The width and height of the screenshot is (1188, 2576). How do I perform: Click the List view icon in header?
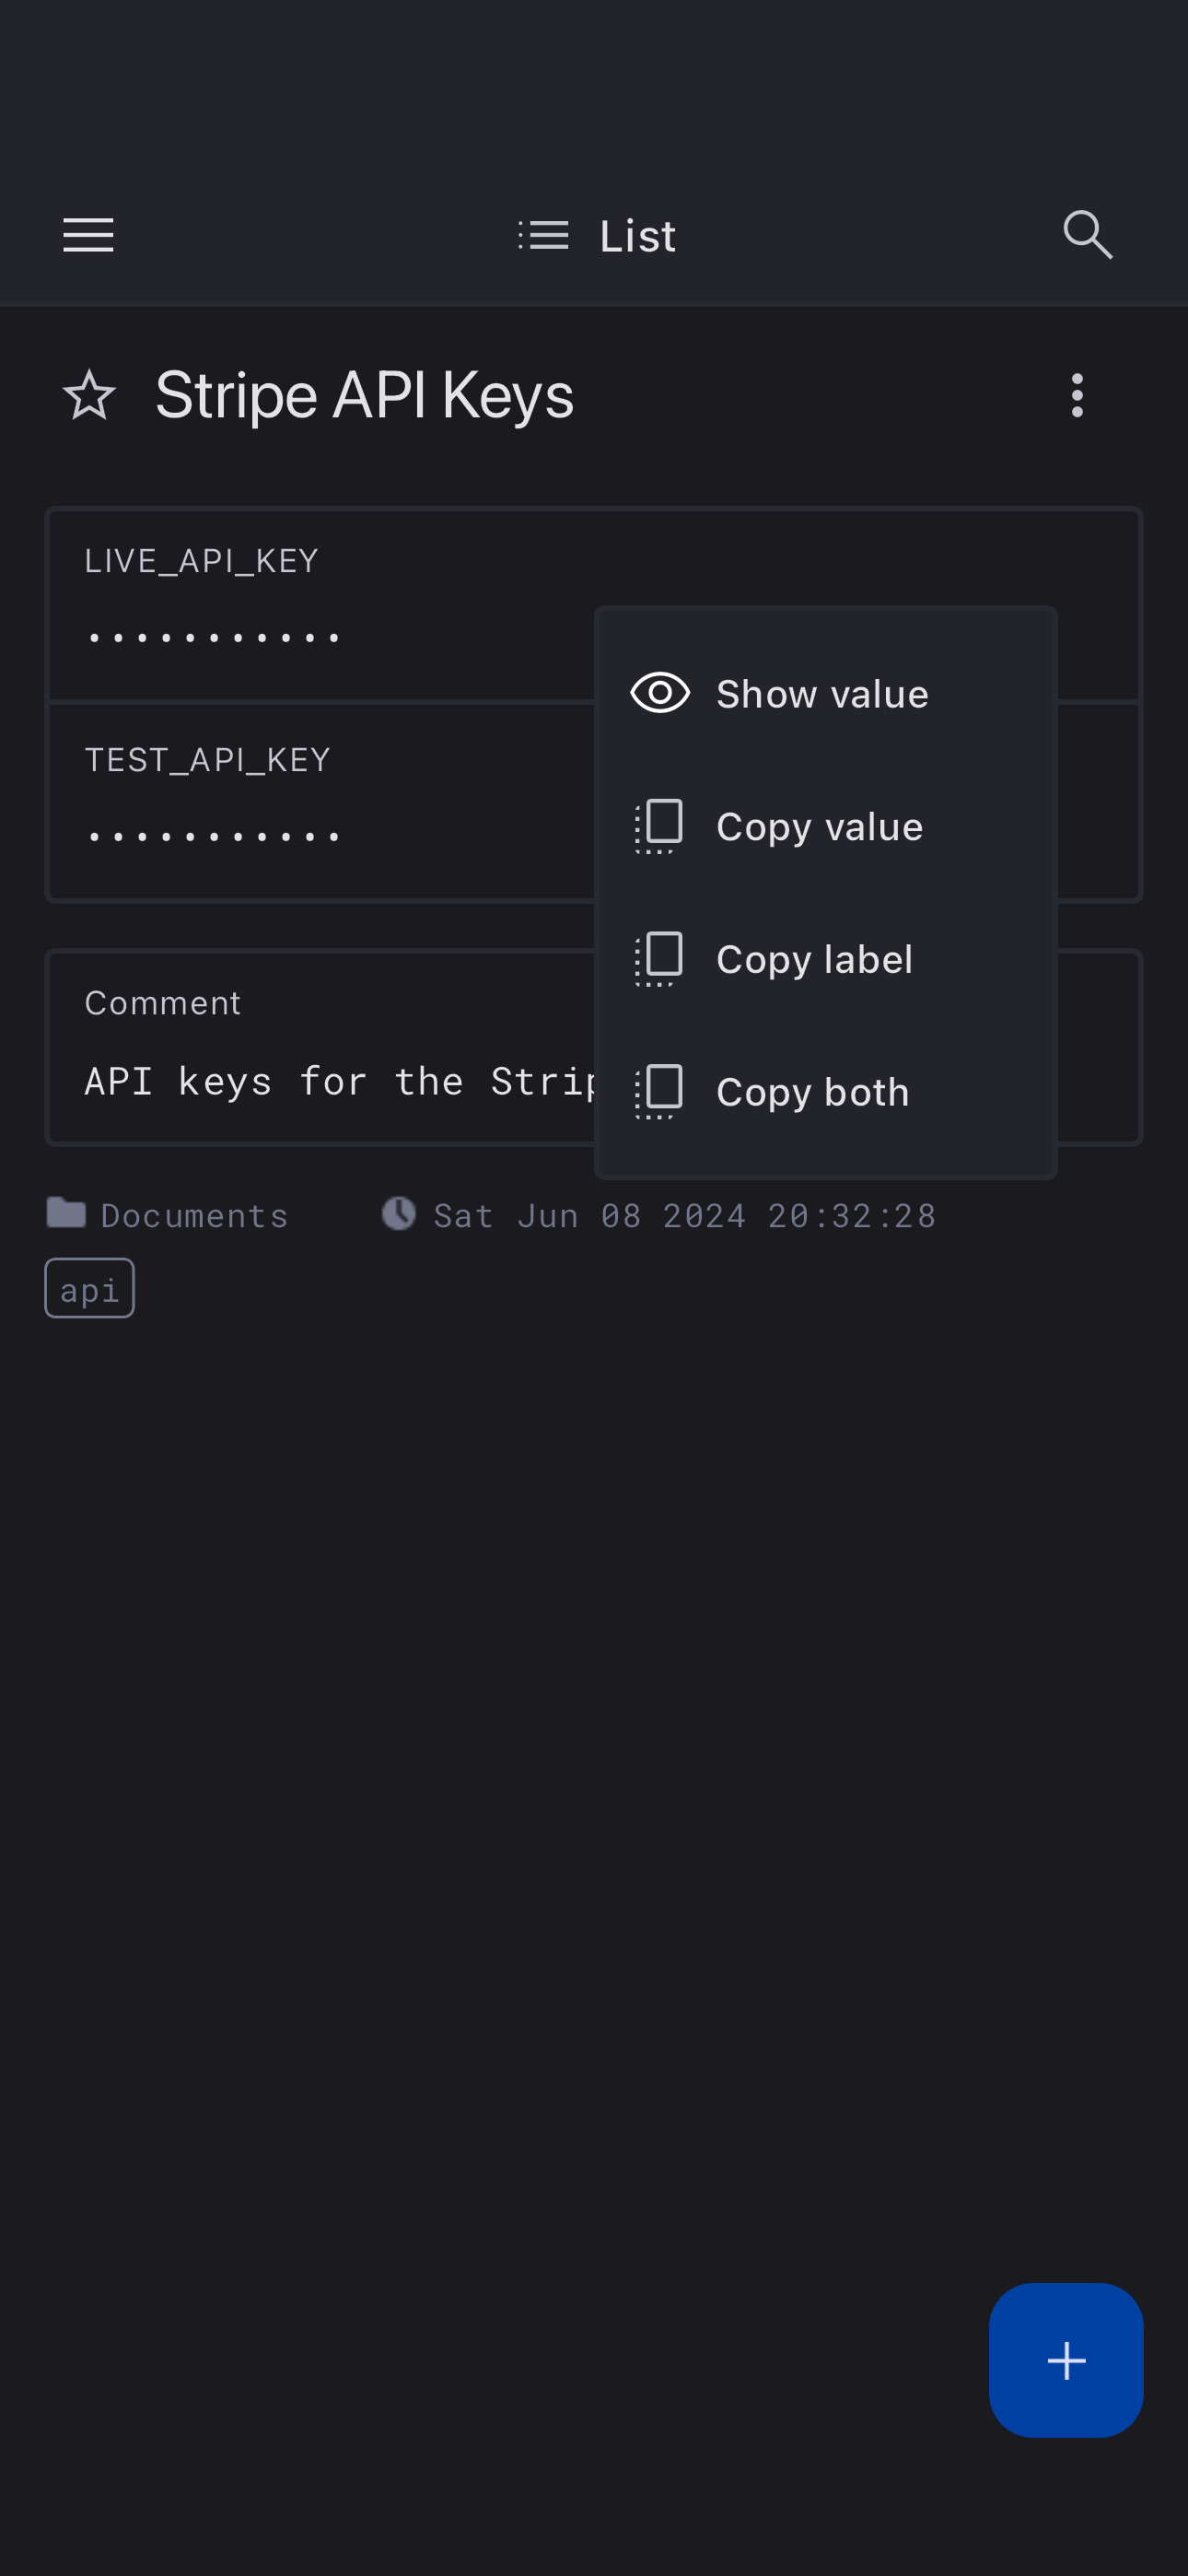coord(544,236)
